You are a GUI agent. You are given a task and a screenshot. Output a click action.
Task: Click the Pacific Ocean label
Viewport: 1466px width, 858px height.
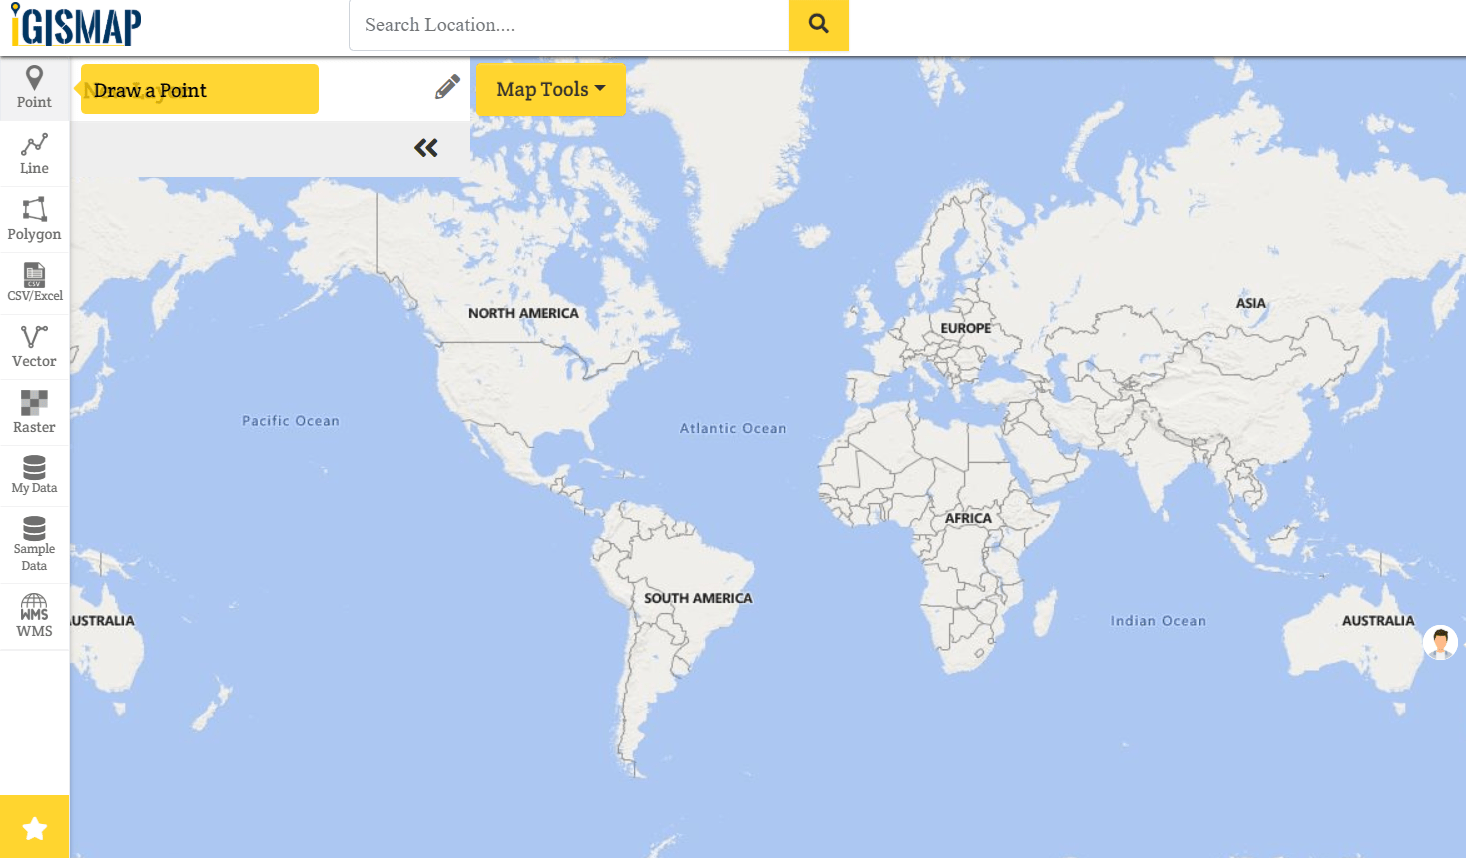coord(291,421)
